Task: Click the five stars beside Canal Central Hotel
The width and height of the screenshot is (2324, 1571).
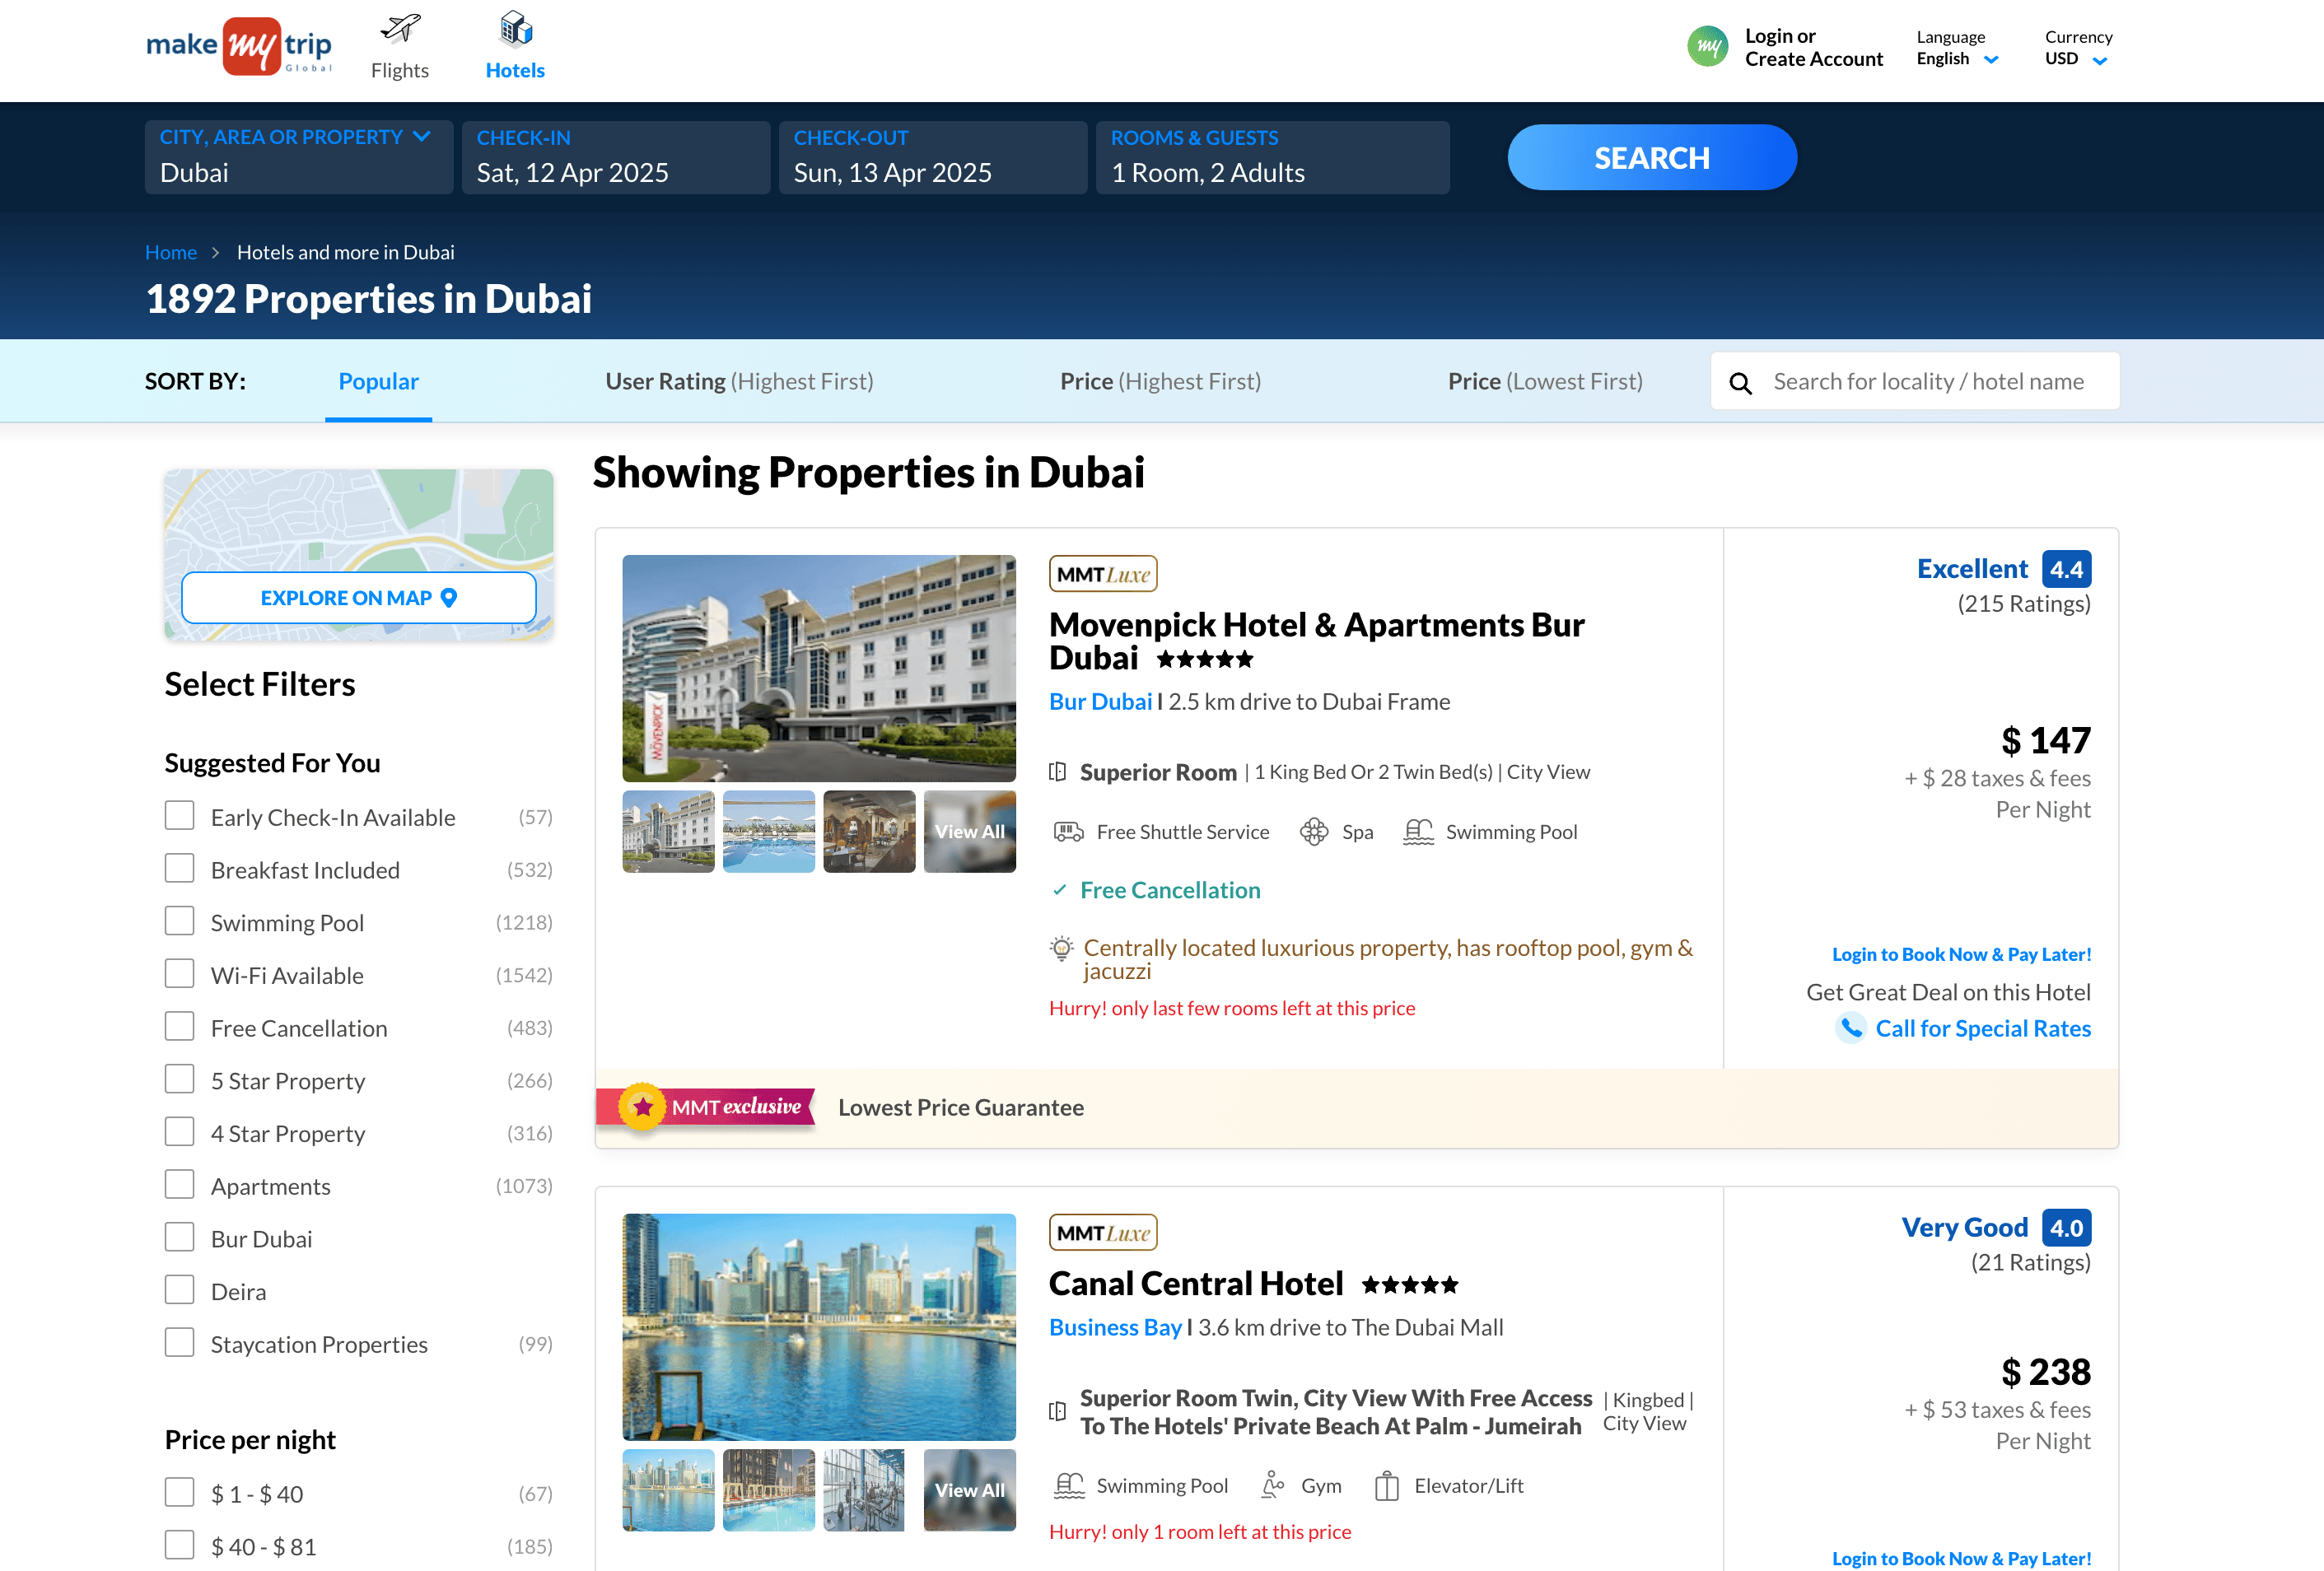Action: (x=1410, y=1284)
